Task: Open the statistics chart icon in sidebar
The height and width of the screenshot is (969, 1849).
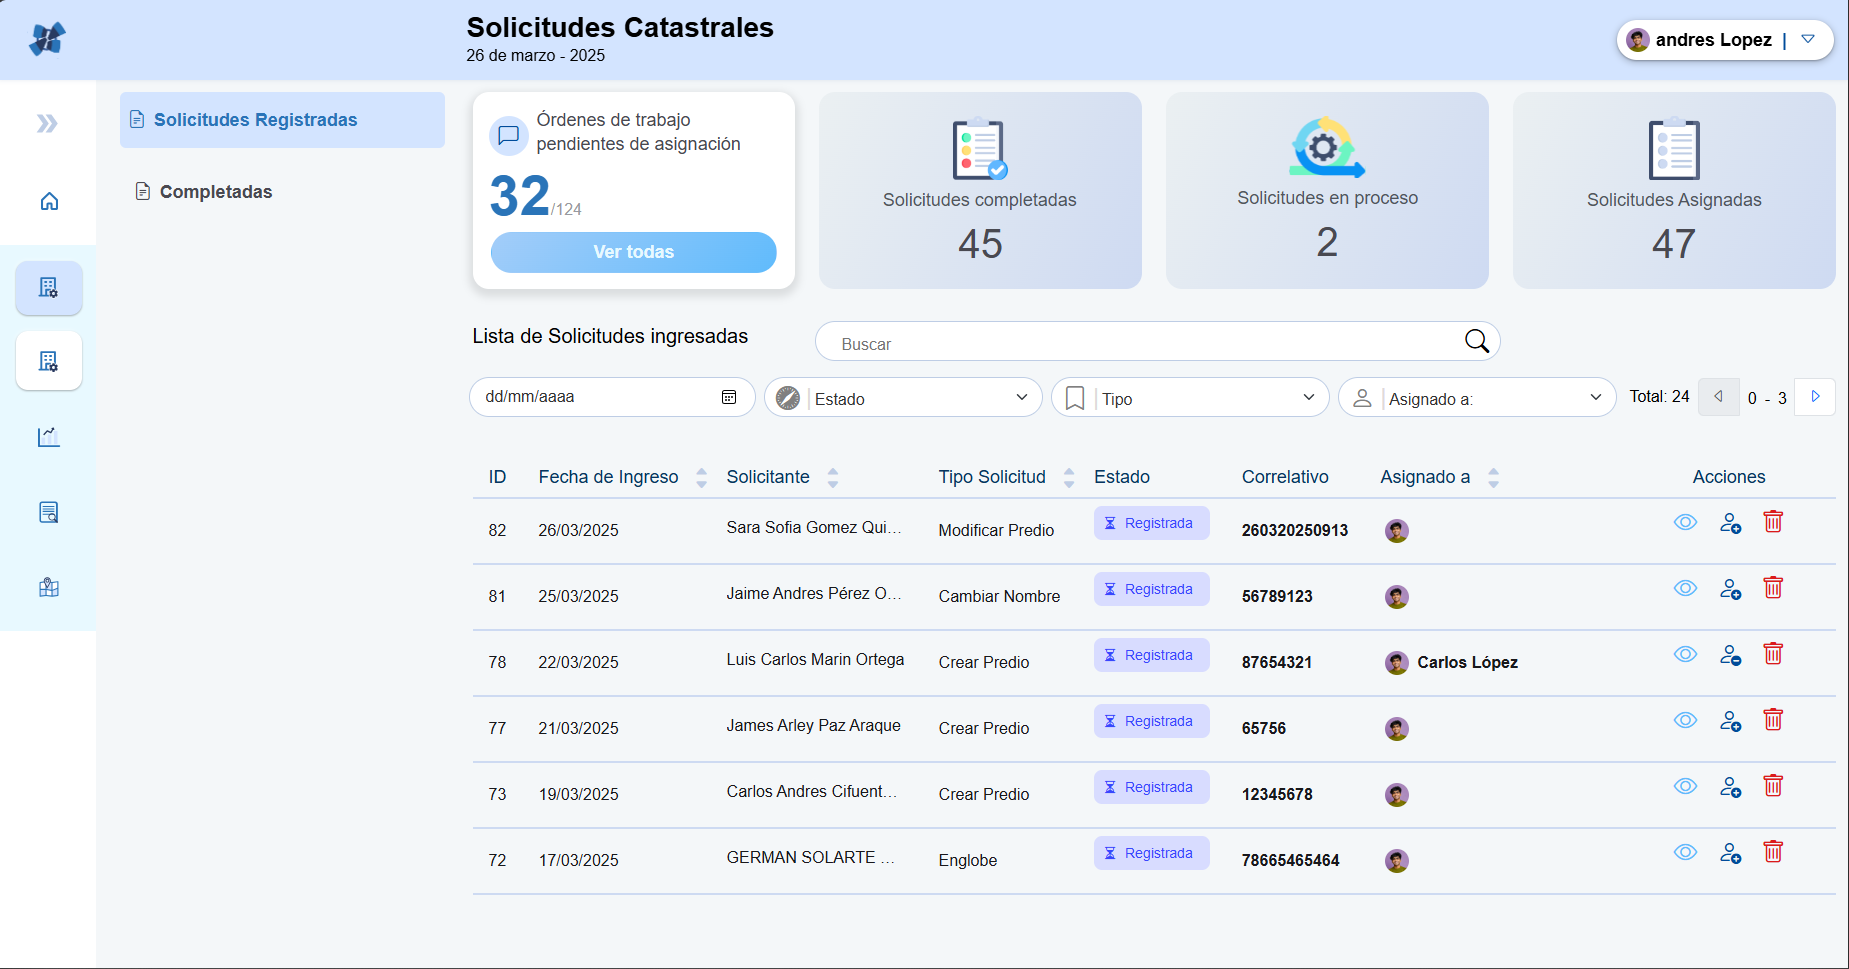Action: pyautogui.click(x=49, y=437)
